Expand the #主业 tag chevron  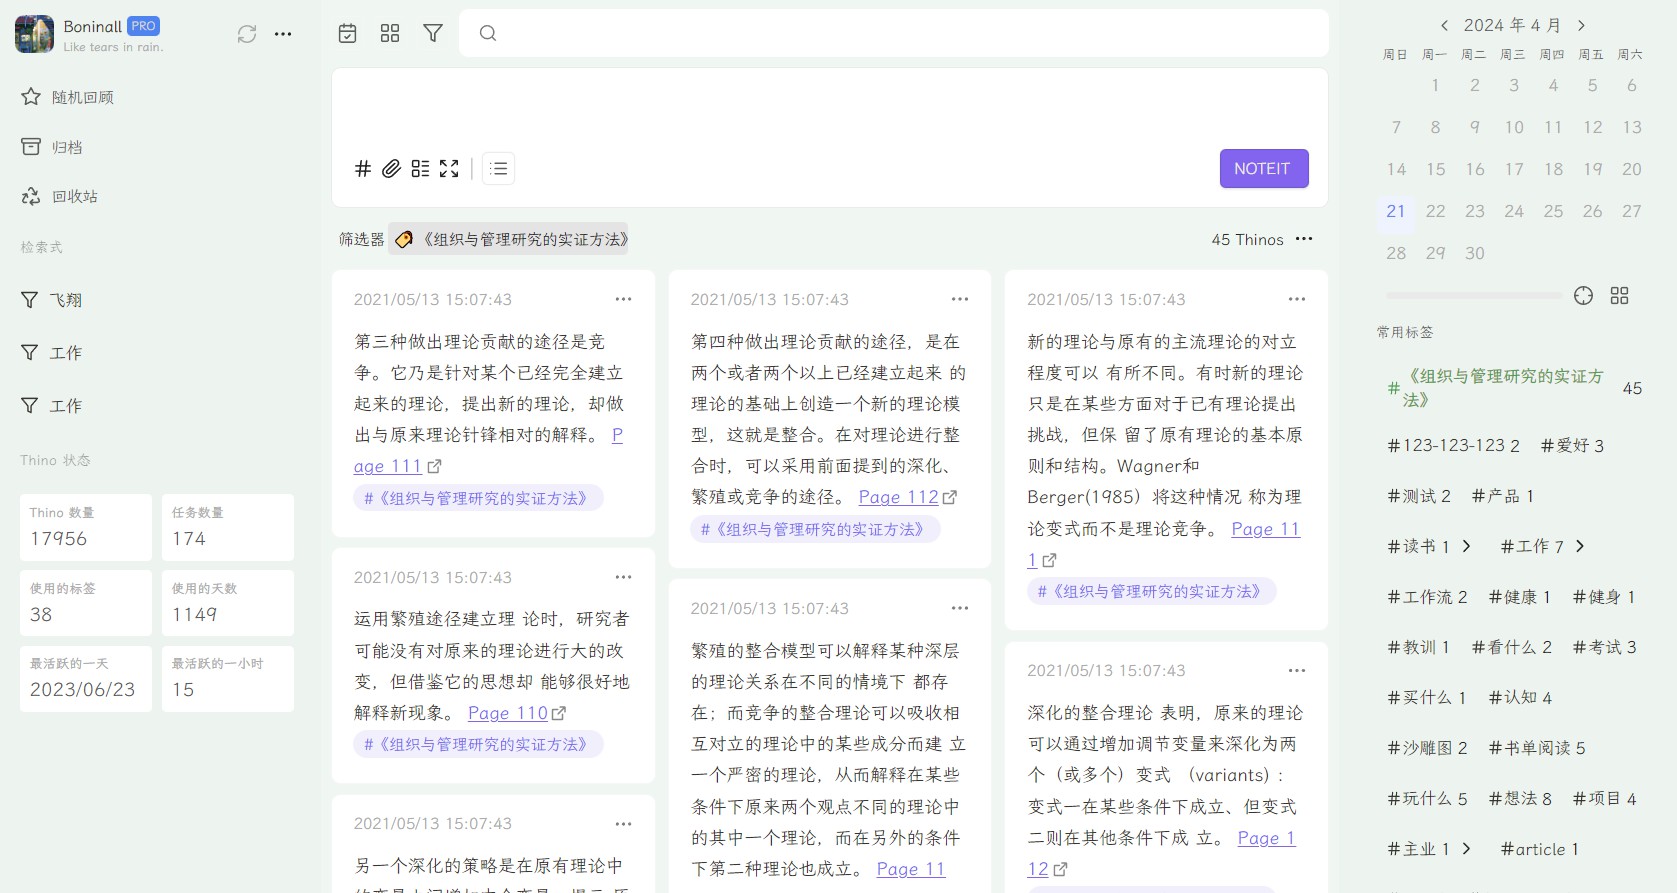pyautogui.click(x=1466, y=849)
